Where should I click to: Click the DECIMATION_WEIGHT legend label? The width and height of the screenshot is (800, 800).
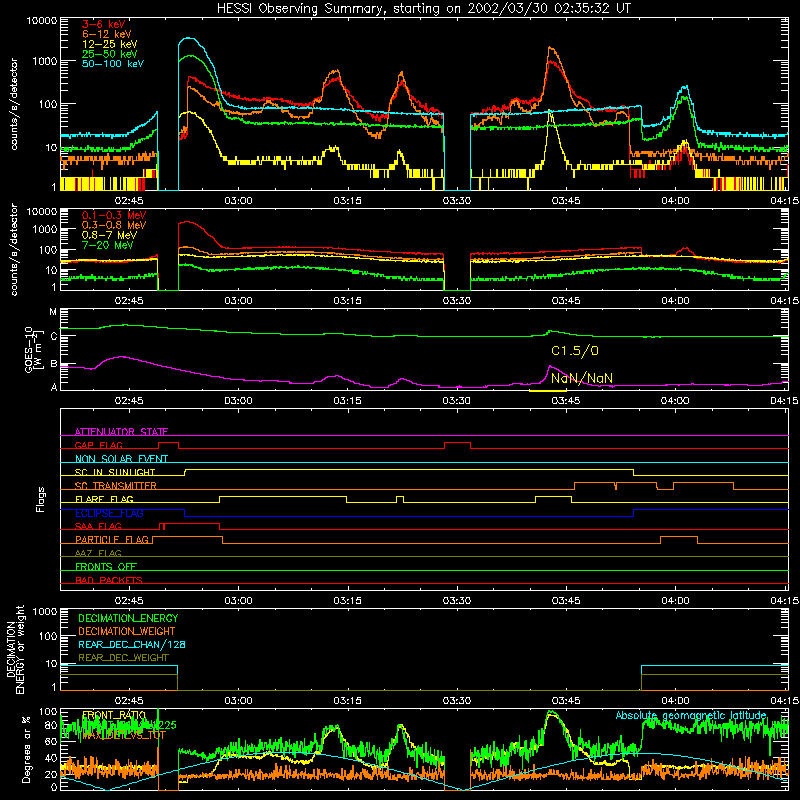pyautogui.click(x=127, y=632)
